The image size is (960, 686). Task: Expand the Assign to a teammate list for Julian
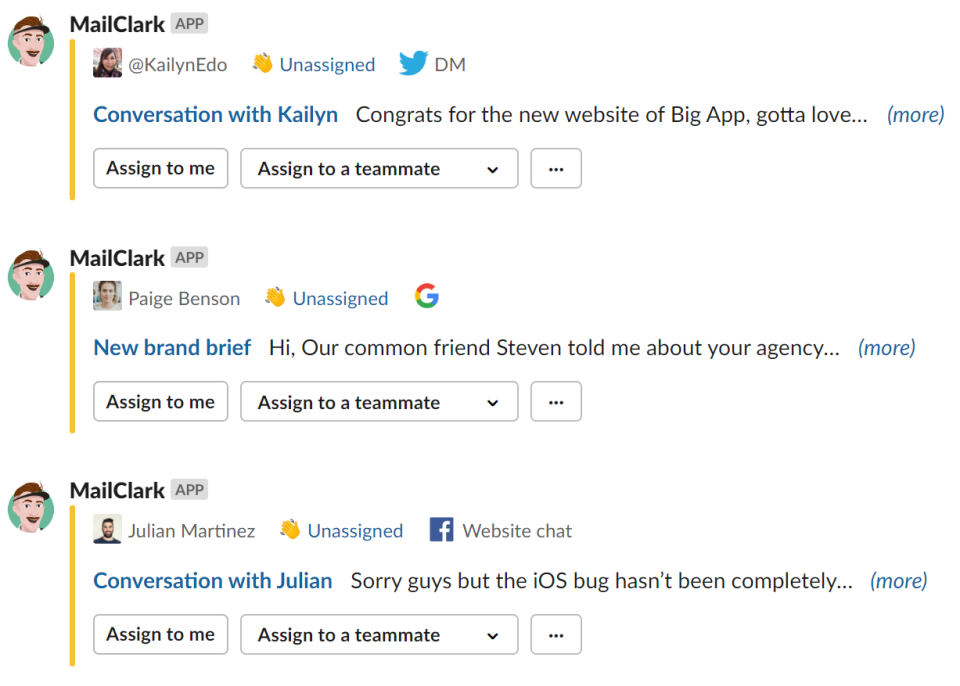point(378,634)
